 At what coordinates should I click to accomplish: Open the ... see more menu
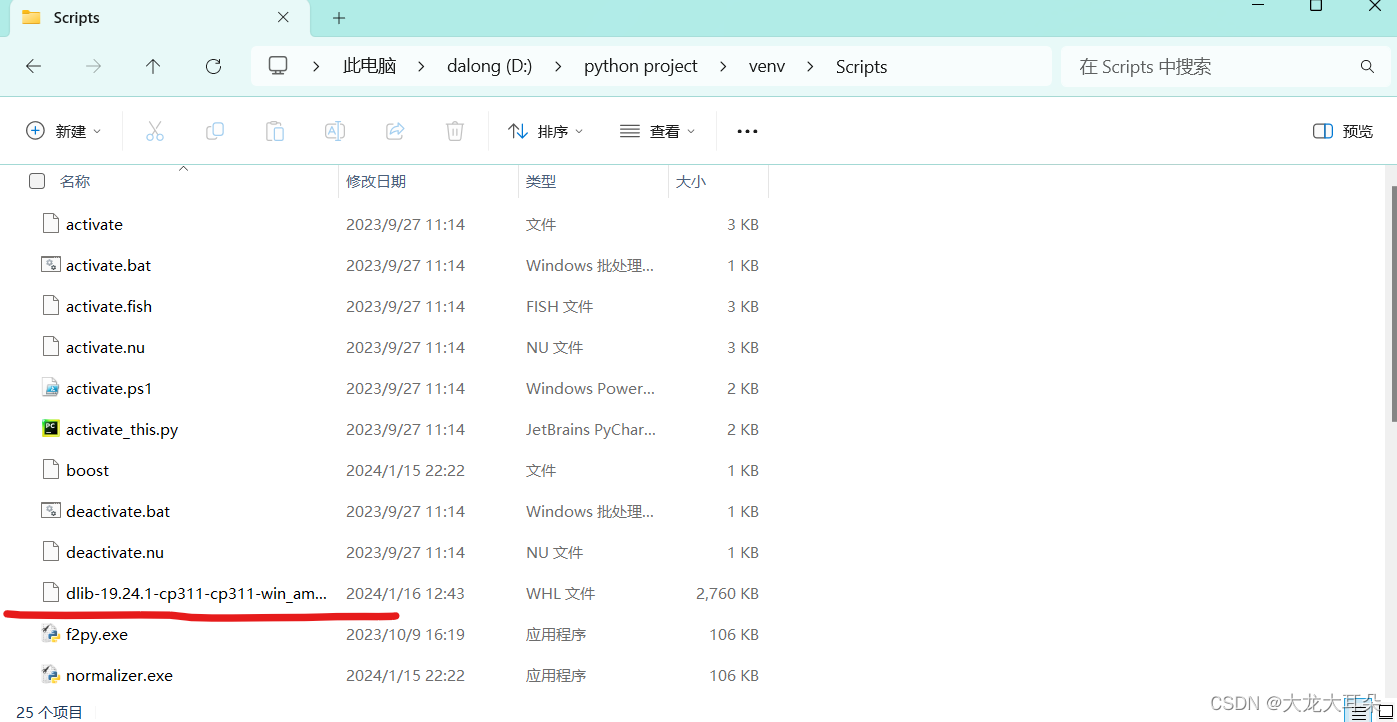(x=747, y=130)
